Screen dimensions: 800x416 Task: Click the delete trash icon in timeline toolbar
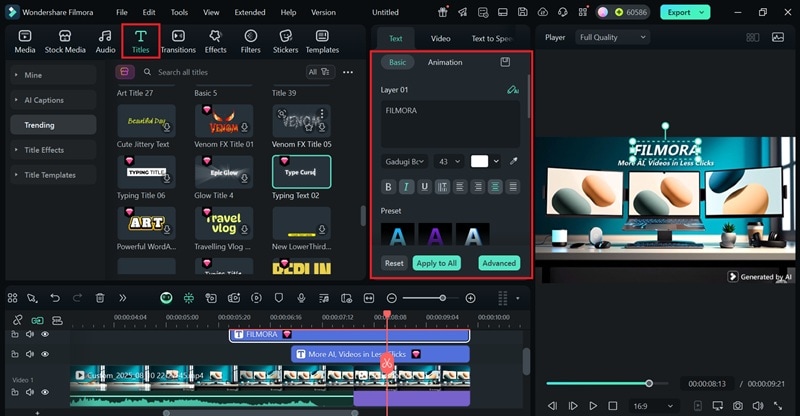(x=100, y=298)
